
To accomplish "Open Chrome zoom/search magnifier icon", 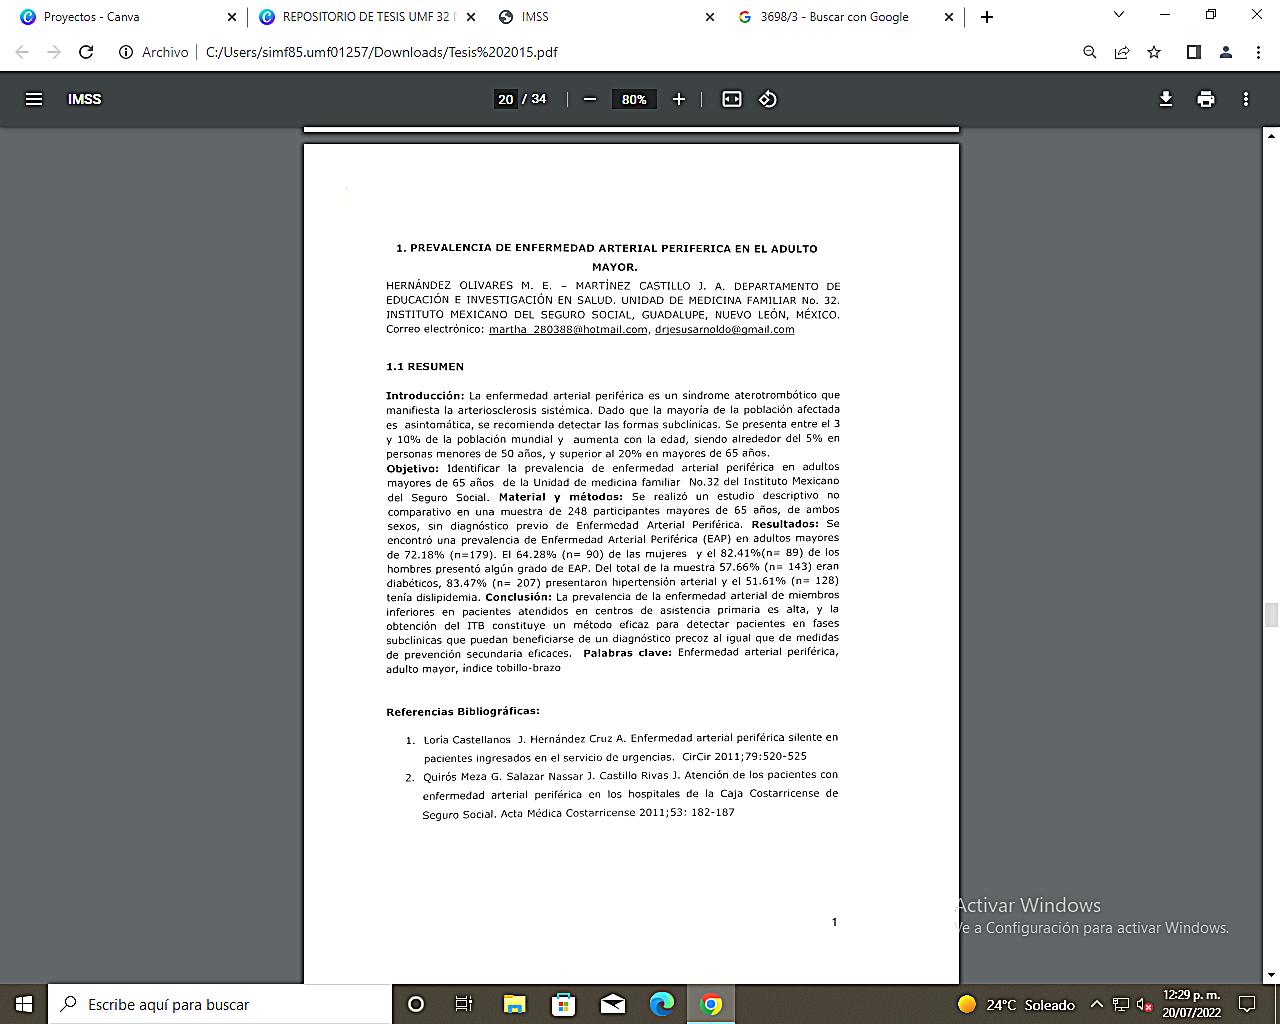I will point(1090,52).
